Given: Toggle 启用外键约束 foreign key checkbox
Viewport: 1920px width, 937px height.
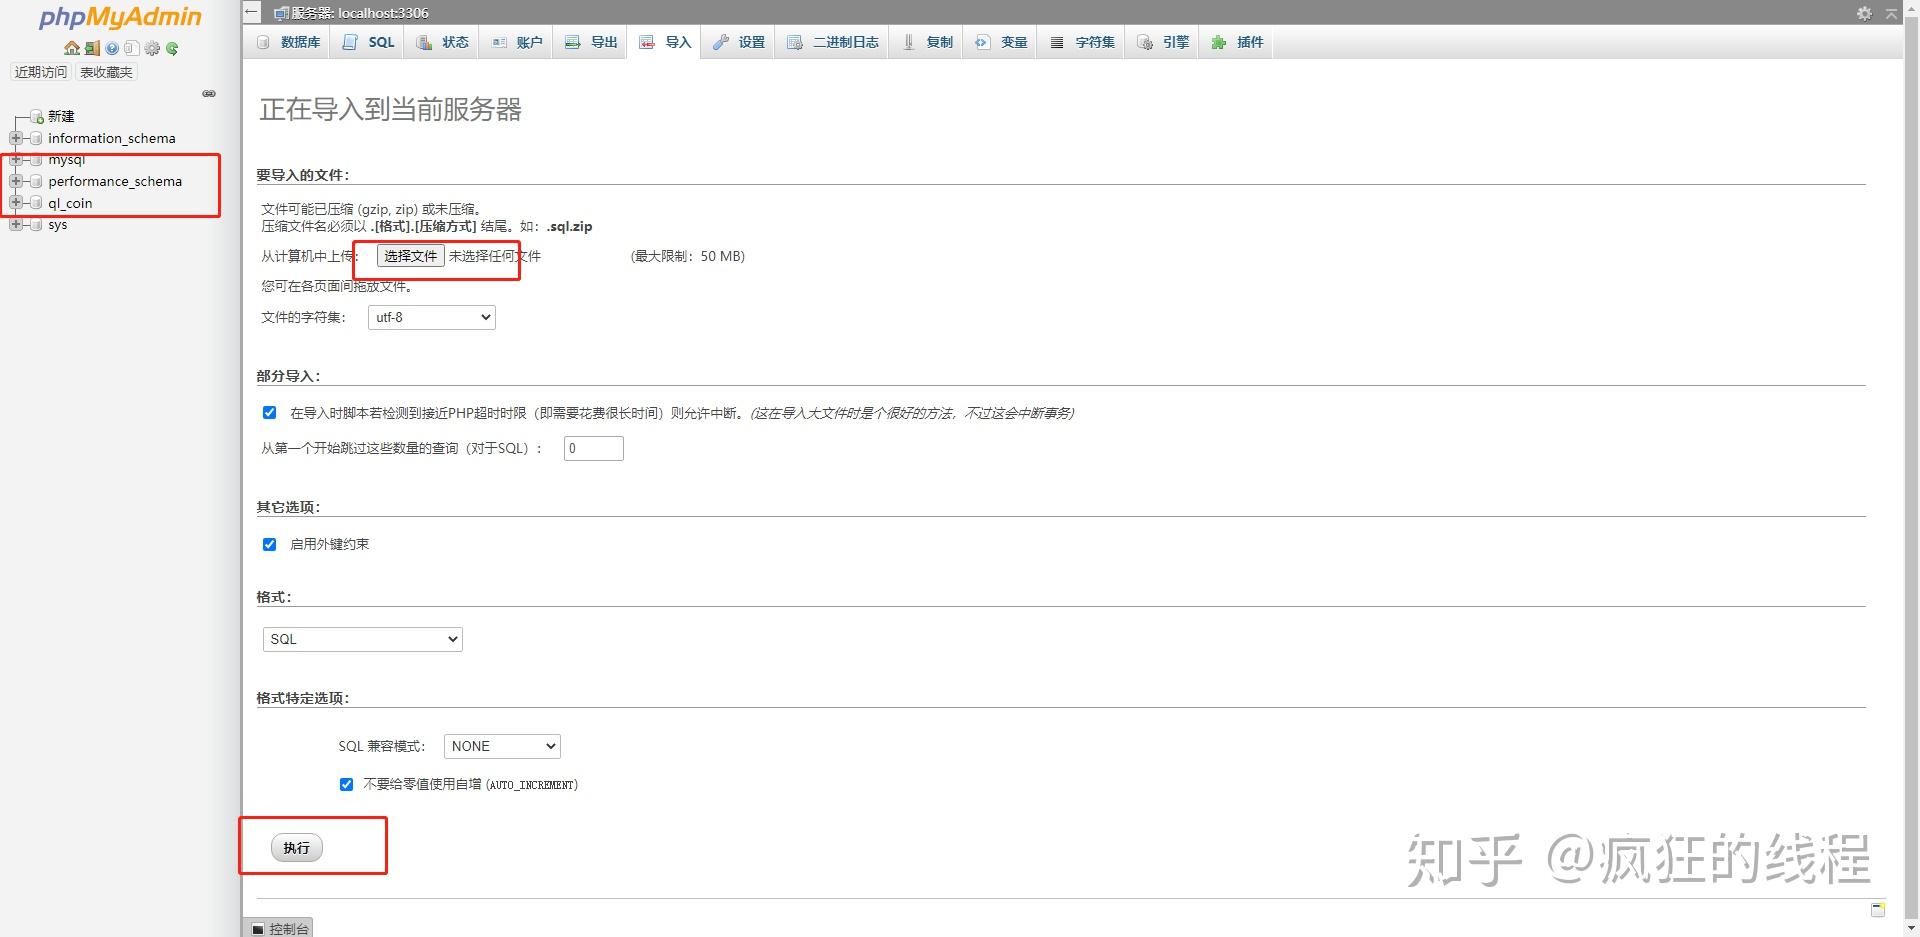Looking at the screenshot, I should (x=269, y=544).
